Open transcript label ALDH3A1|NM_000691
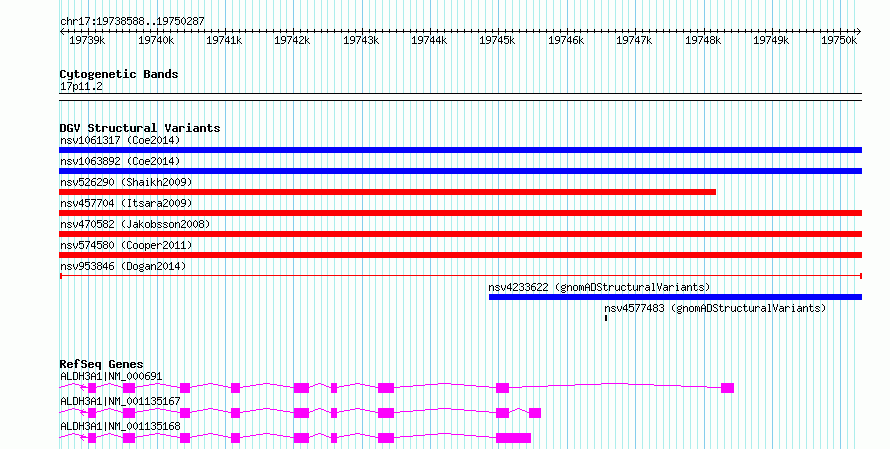890x449 pixels. [x=111, y=376]
